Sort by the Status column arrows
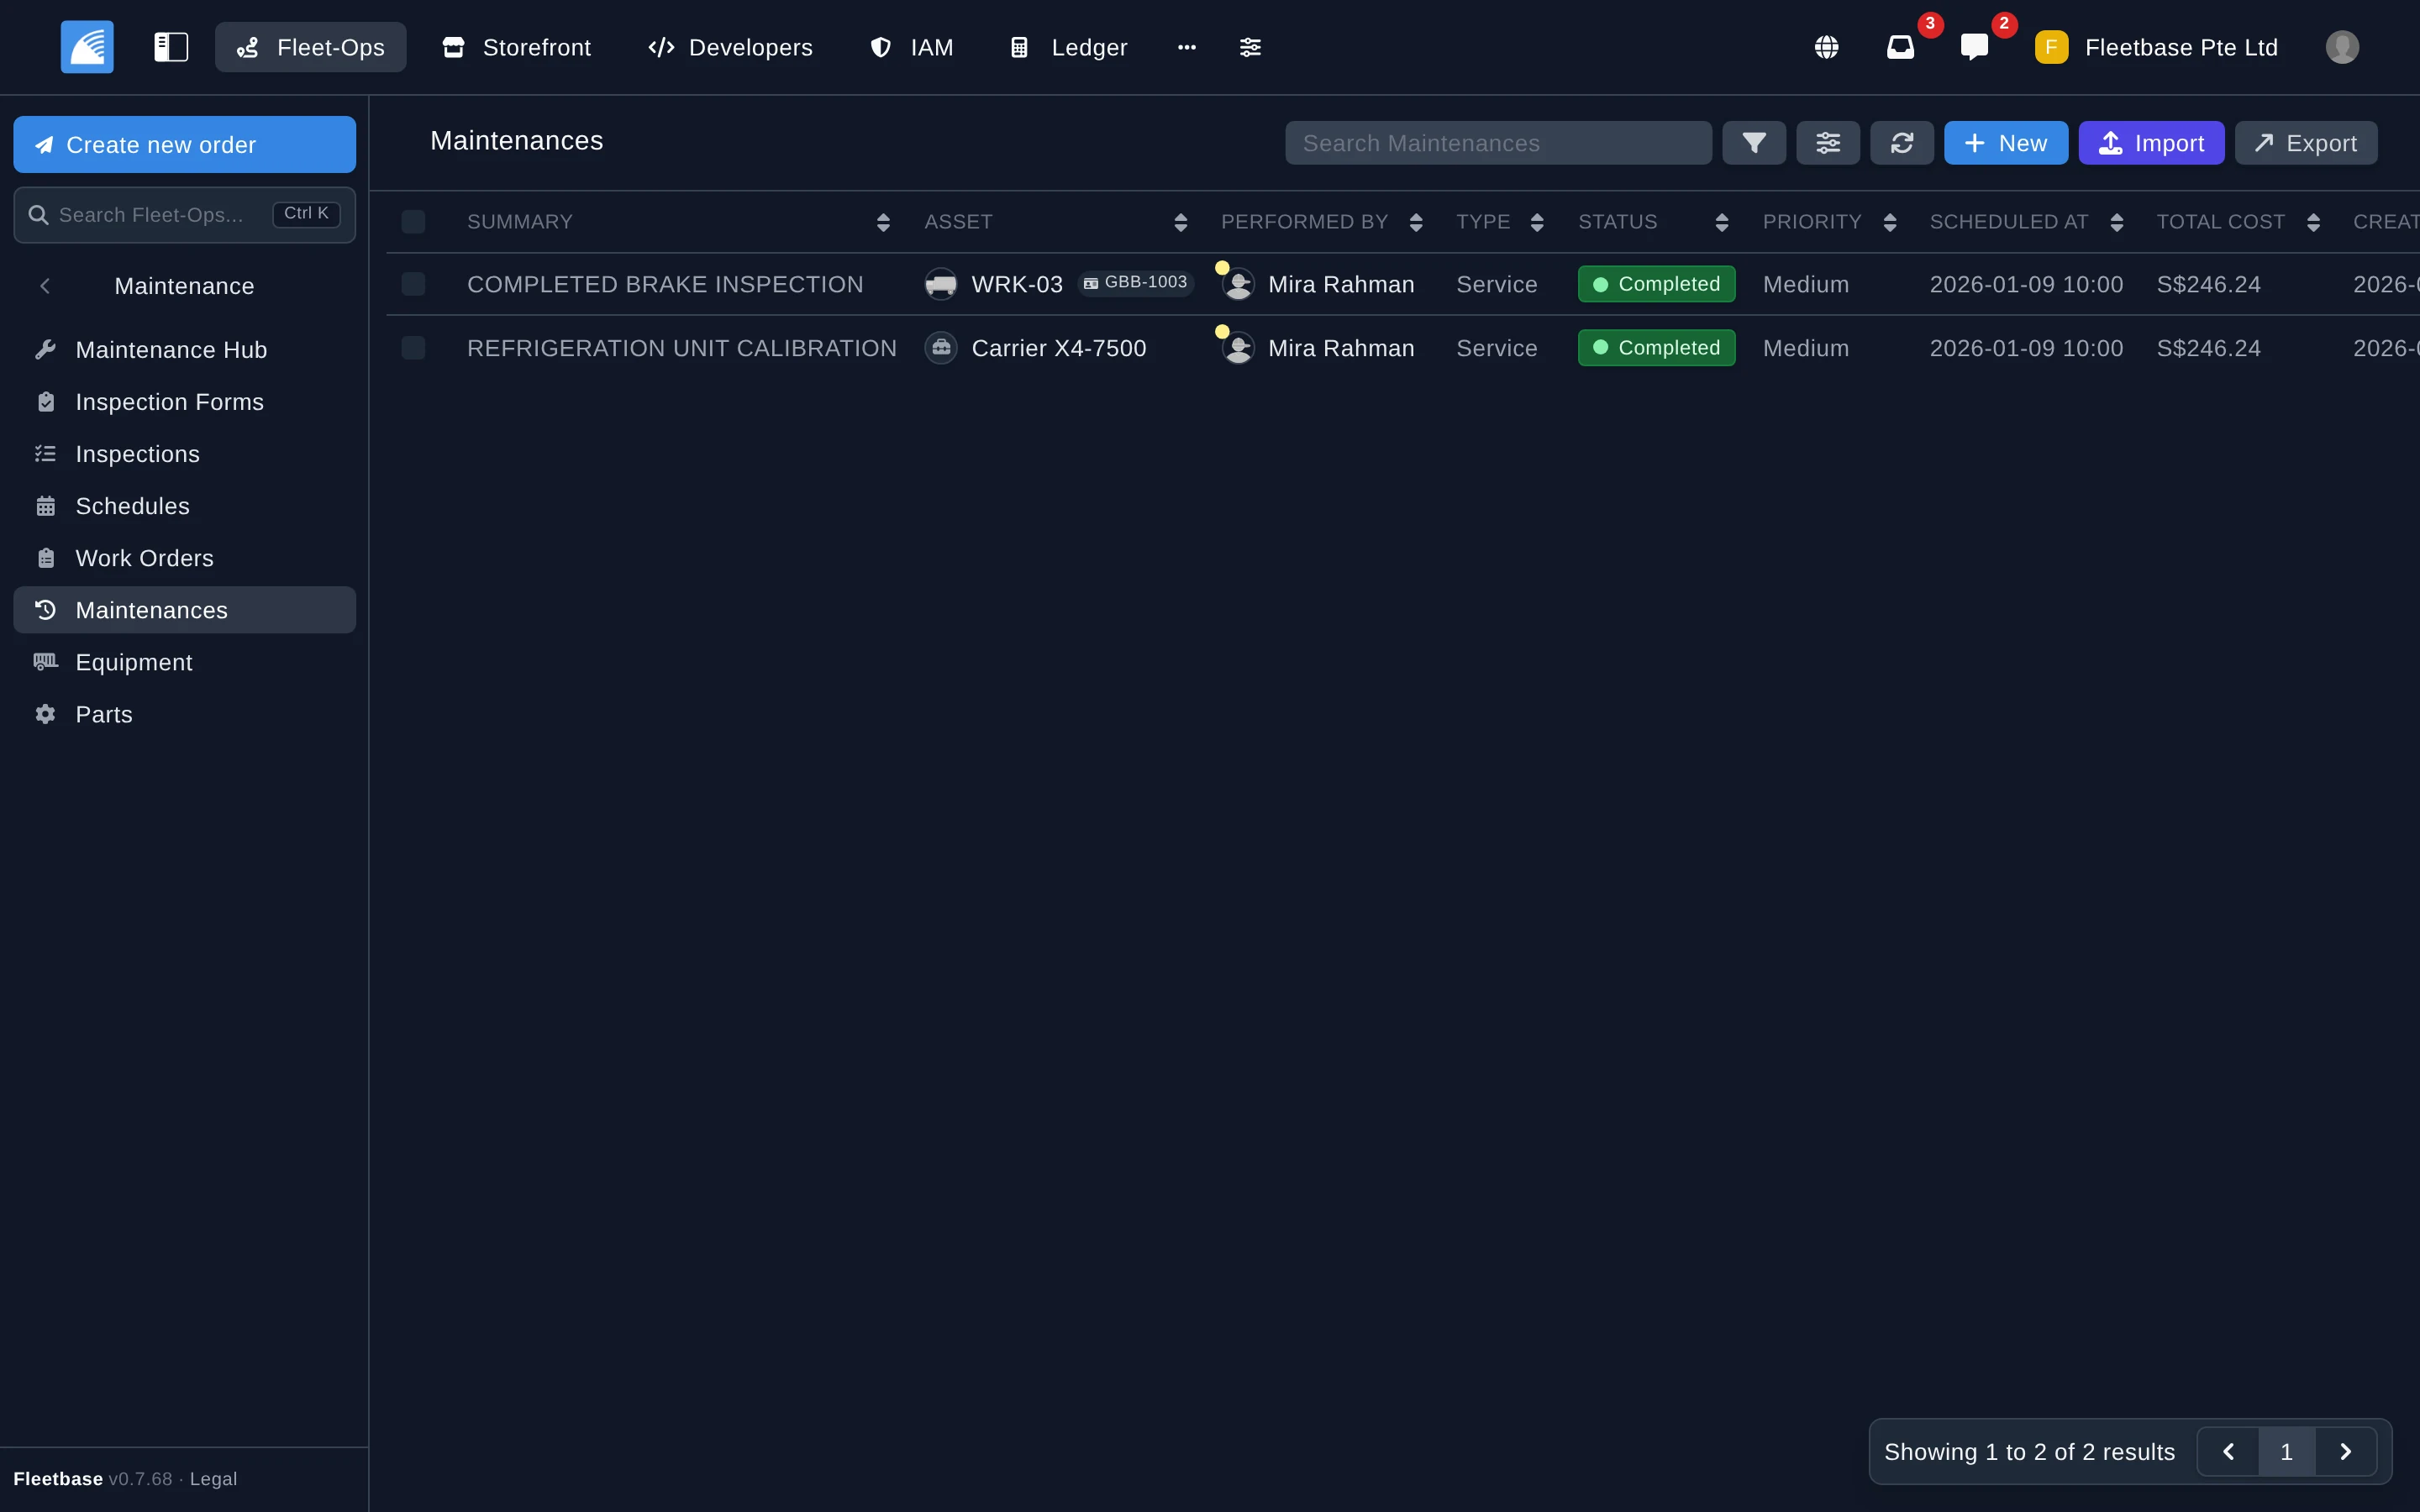The height and width of the screenshot is (1512, 2420). [x=1722, y=222]
